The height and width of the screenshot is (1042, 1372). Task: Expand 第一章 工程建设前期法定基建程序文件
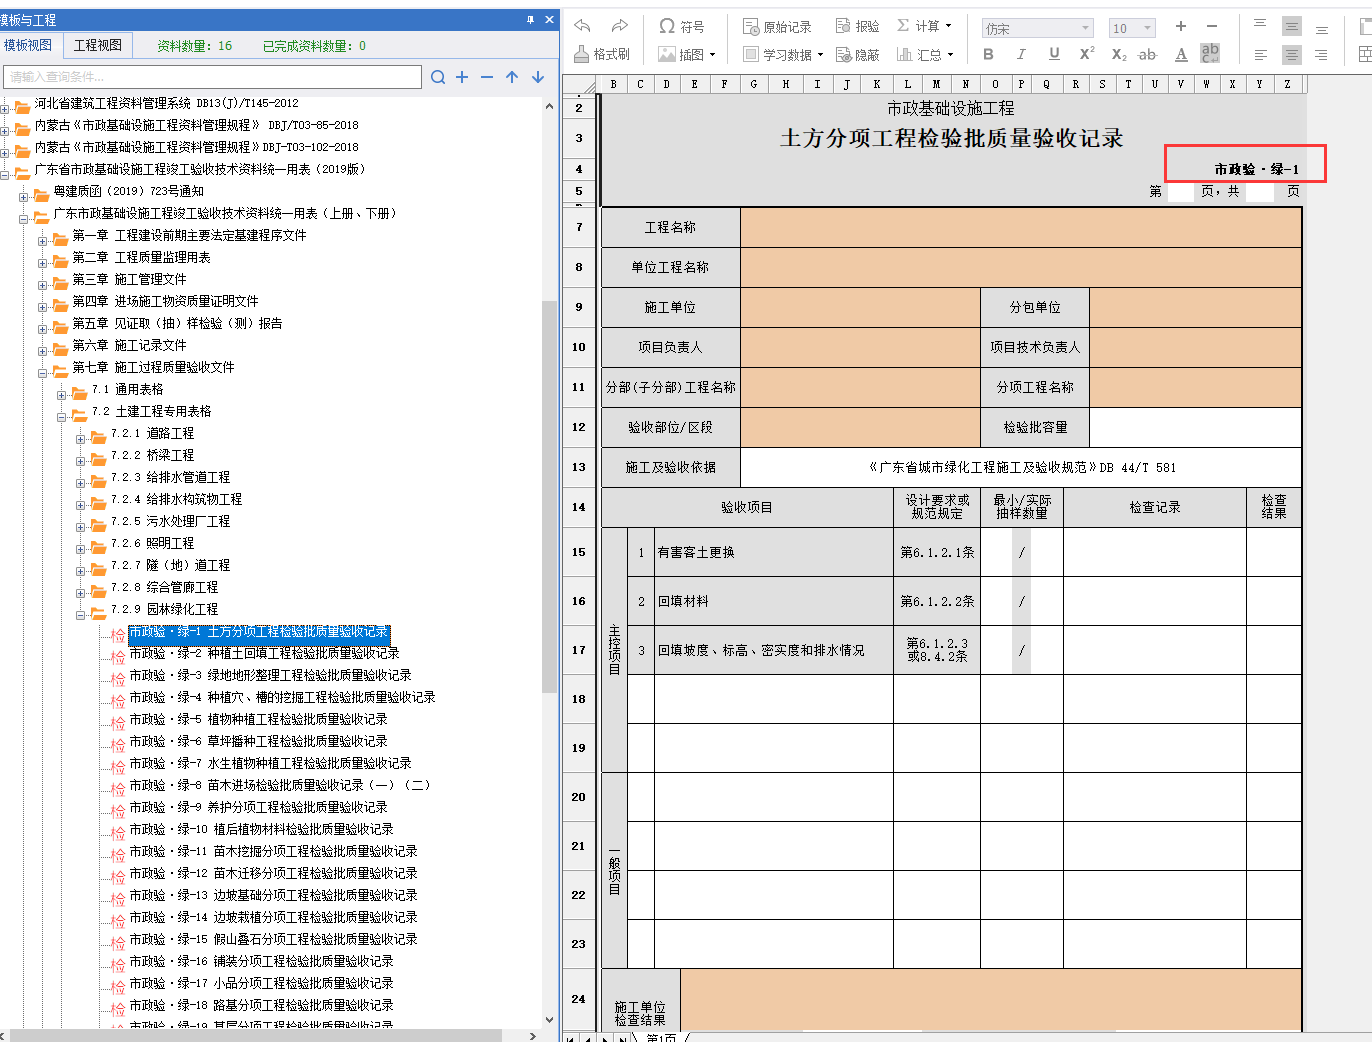43,241
